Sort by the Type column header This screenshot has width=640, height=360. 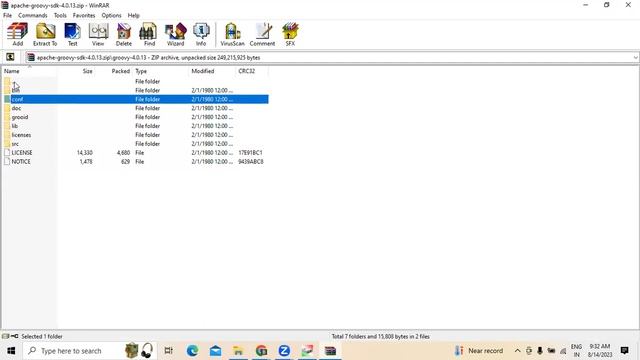[x=161, y=71]
